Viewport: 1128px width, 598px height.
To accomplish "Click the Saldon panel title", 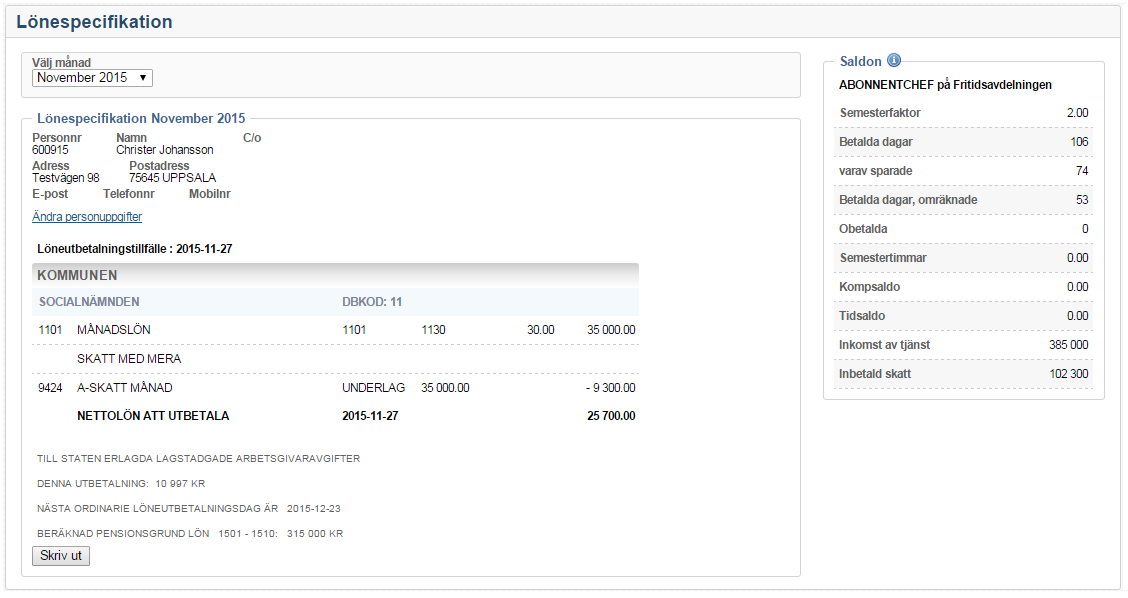I will [x=860, y=61].
